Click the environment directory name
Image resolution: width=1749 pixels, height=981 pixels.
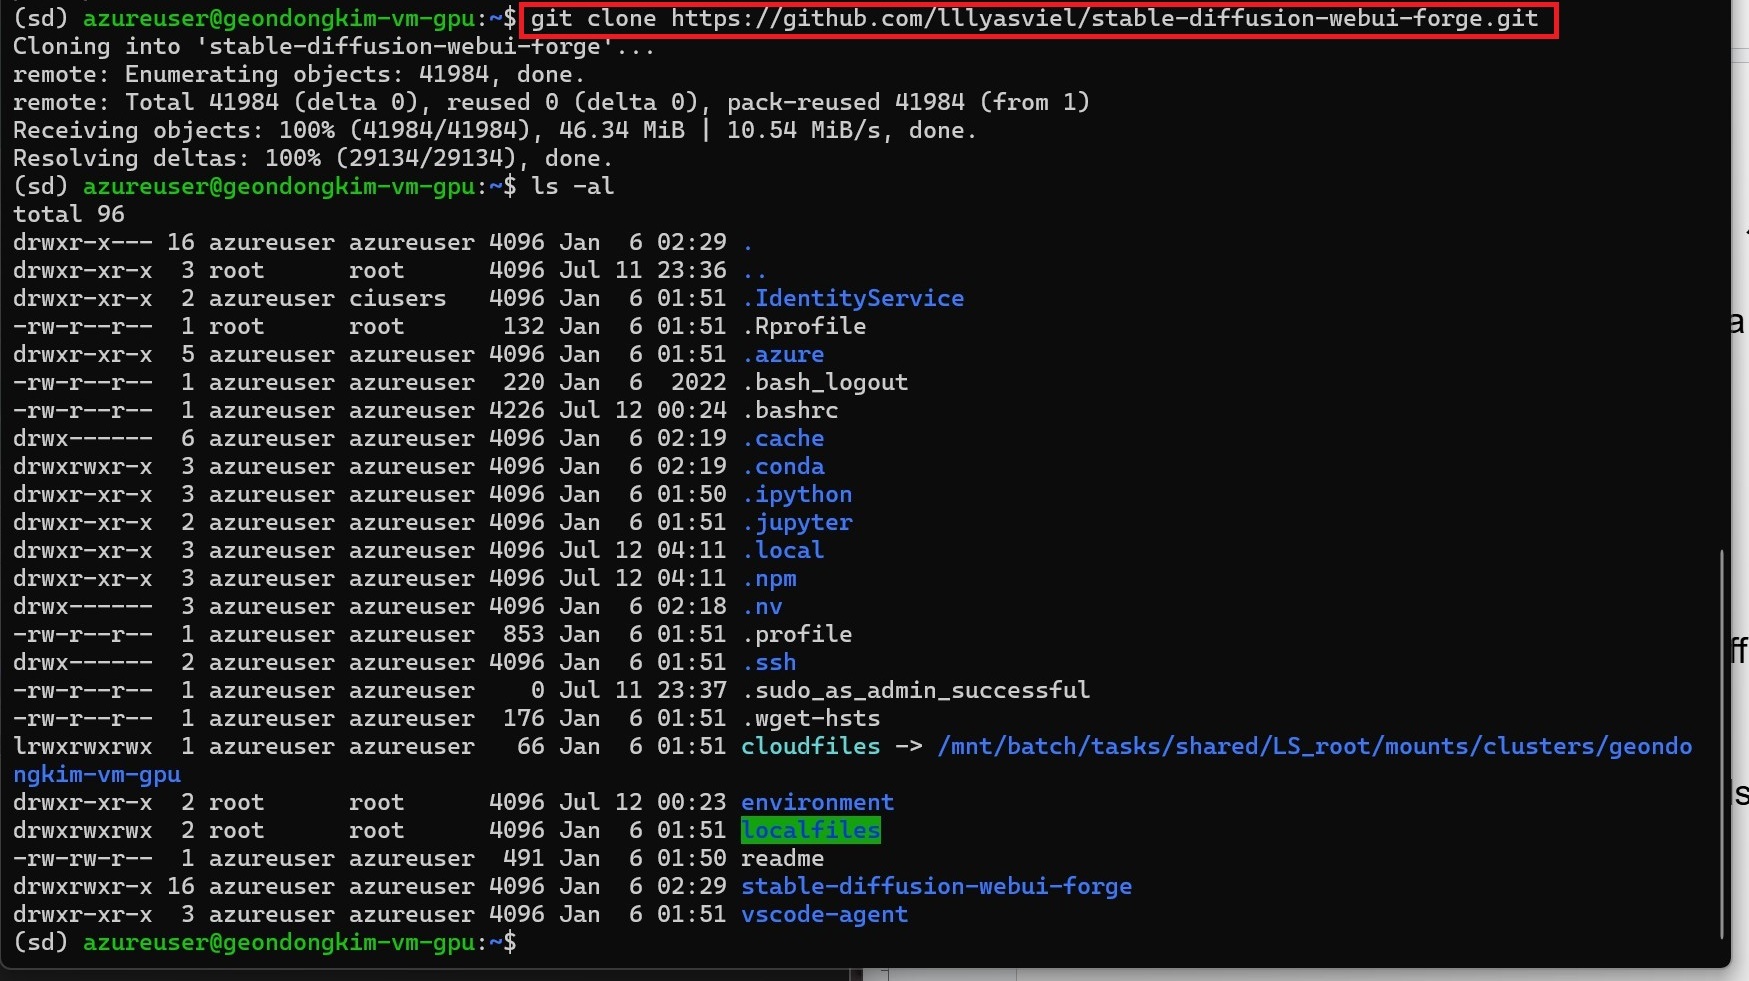817,802
